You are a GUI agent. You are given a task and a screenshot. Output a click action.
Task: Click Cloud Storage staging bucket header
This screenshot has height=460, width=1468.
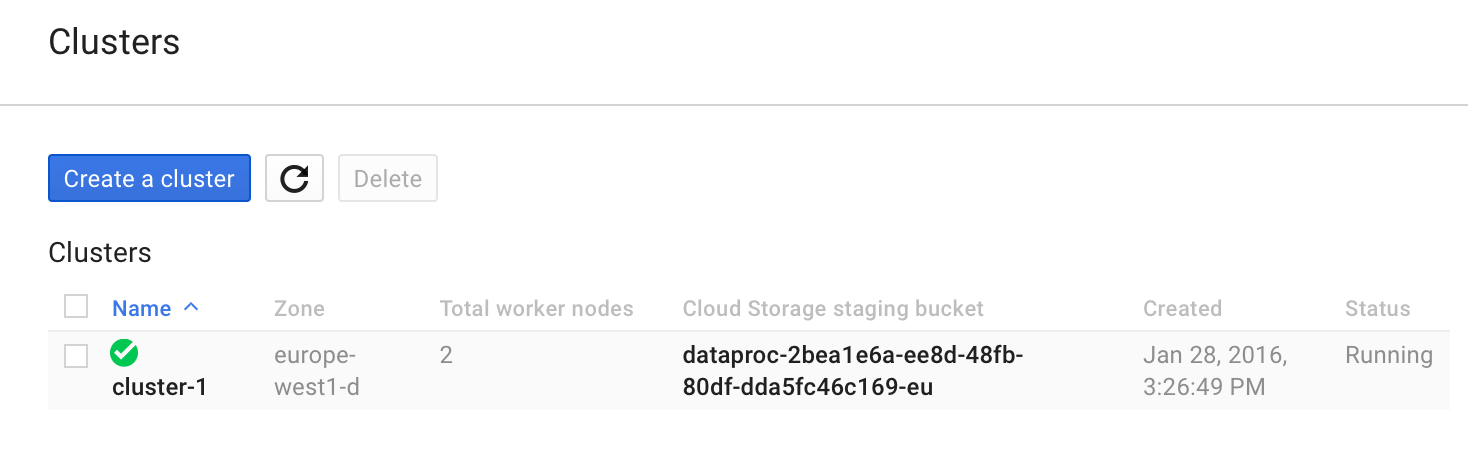point(833,308)
